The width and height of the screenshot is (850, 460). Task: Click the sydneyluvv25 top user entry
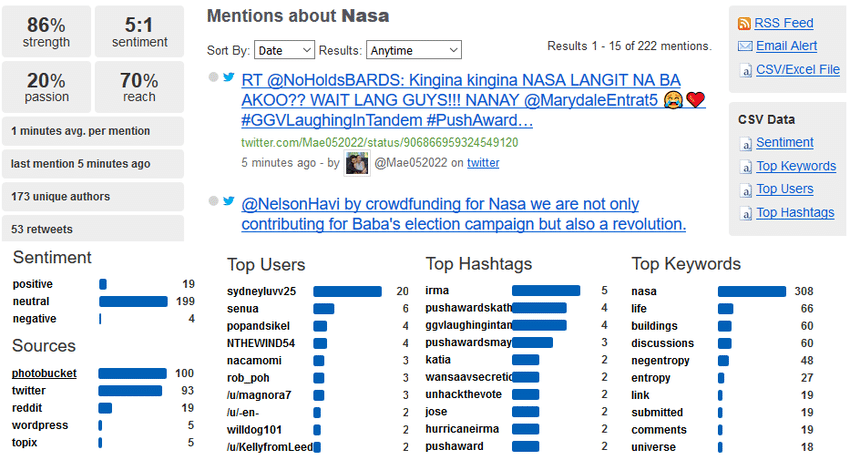pyautogui.click(x=261, y=291)
